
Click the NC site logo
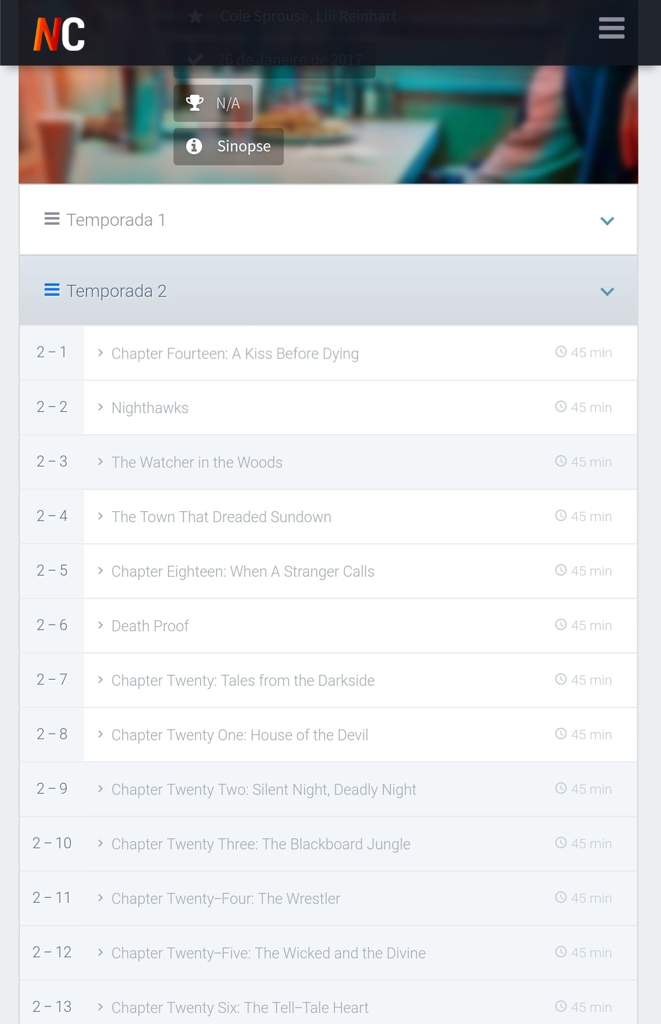click(x=59, y=34)
